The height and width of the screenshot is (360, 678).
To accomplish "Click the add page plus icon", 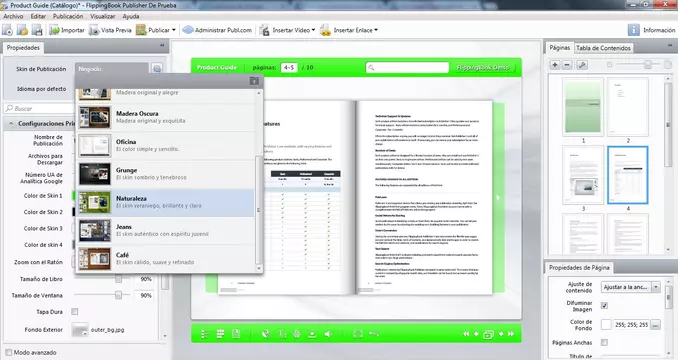I will 555,65.
